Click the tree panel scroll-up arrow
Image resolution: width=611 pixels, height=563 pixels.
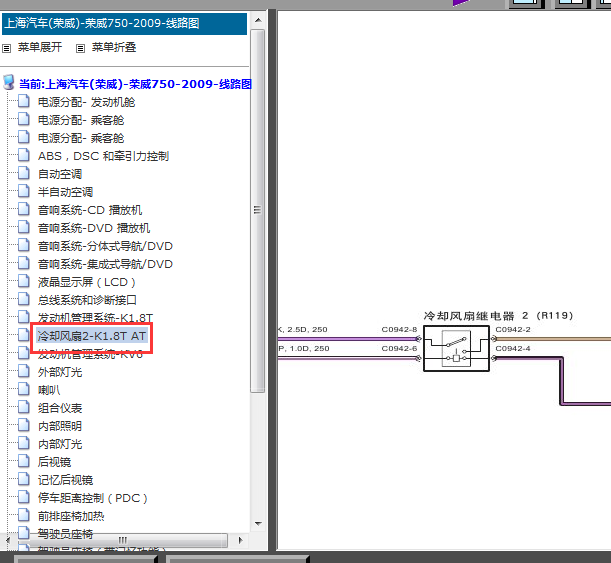[258, 20]
